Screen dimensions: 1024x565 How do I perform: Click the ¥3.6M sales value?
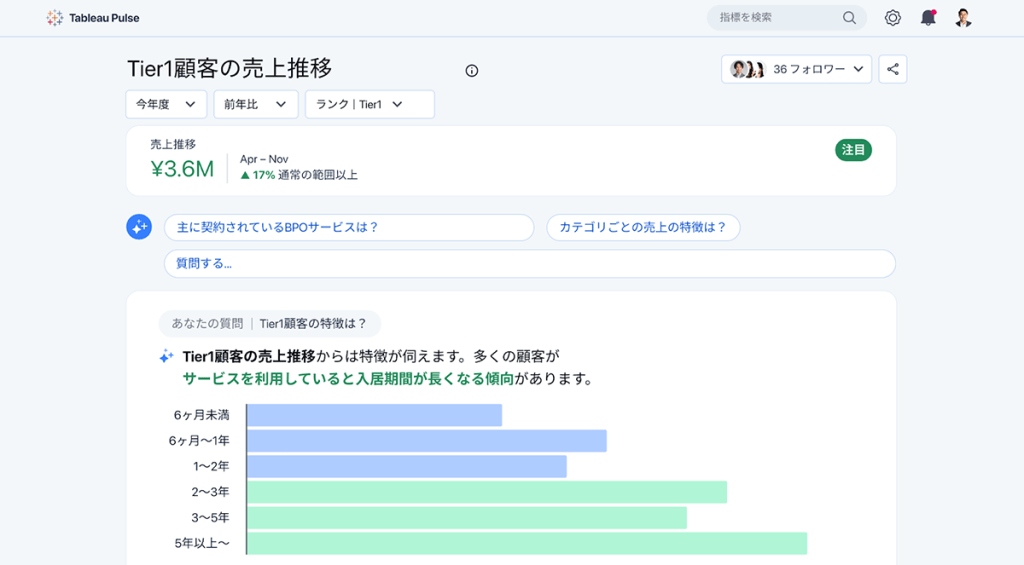coord(182,169)
